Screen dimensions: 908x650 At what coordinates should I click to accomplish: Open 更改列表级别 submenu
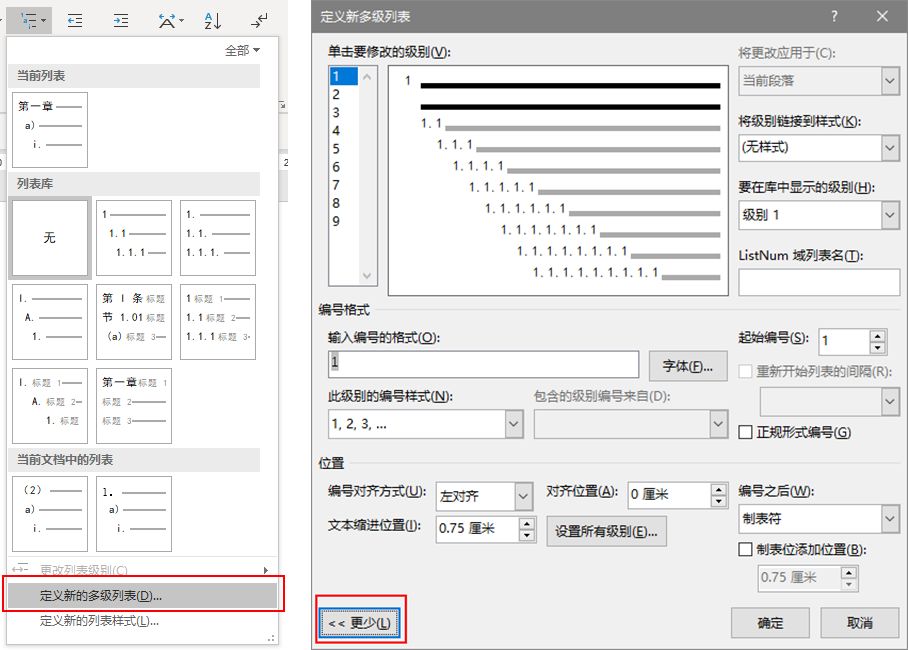[x=141, y=570]
